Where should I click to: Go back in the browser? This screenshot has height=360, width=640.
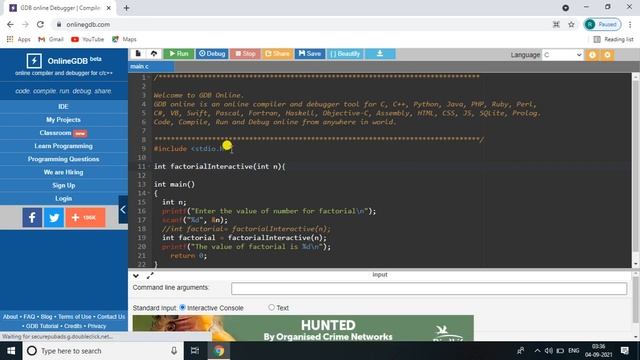click(10, 24)
